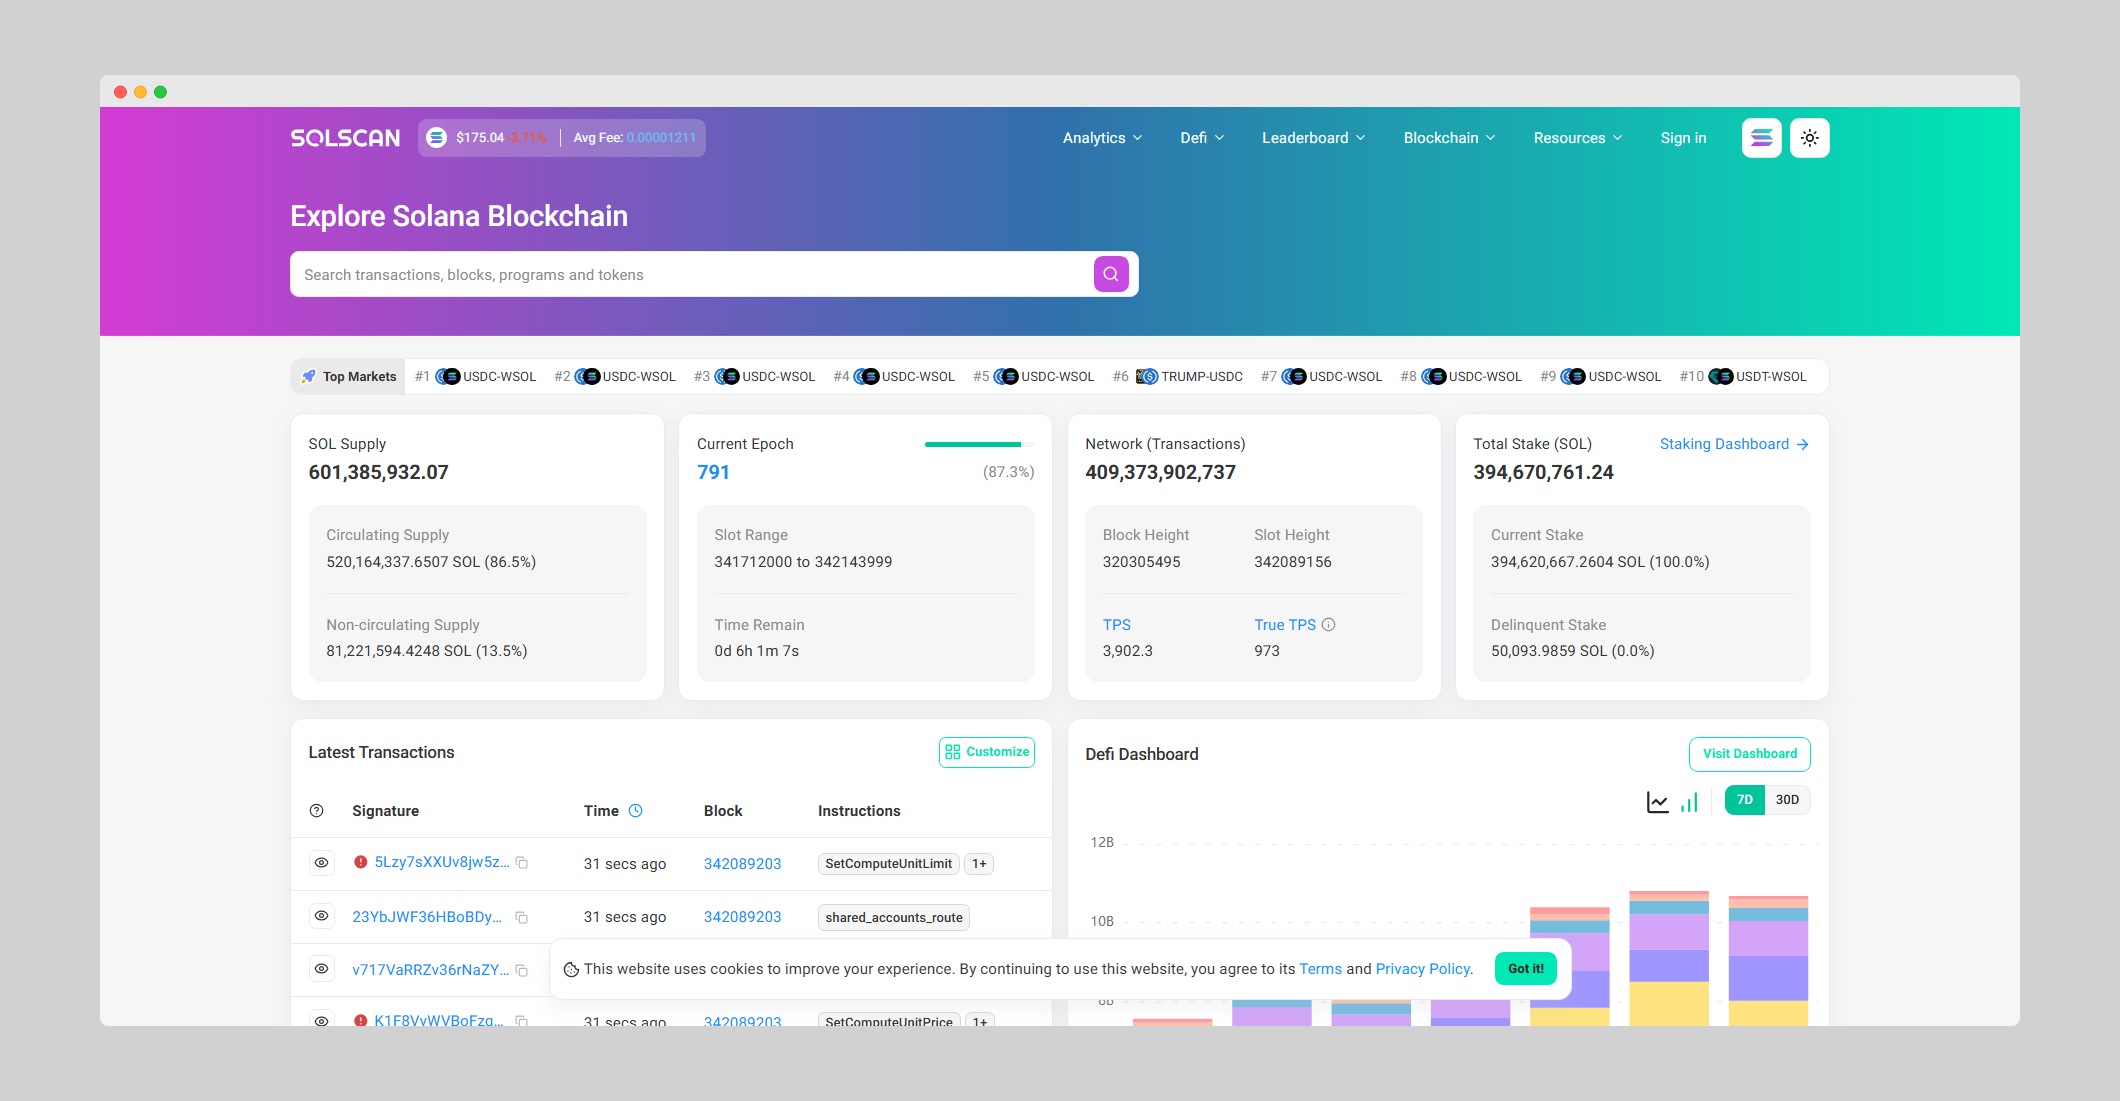
Task: Expand the 1+ instructions on SetComputeUnitLimit row
Action: tap(979, 864)
